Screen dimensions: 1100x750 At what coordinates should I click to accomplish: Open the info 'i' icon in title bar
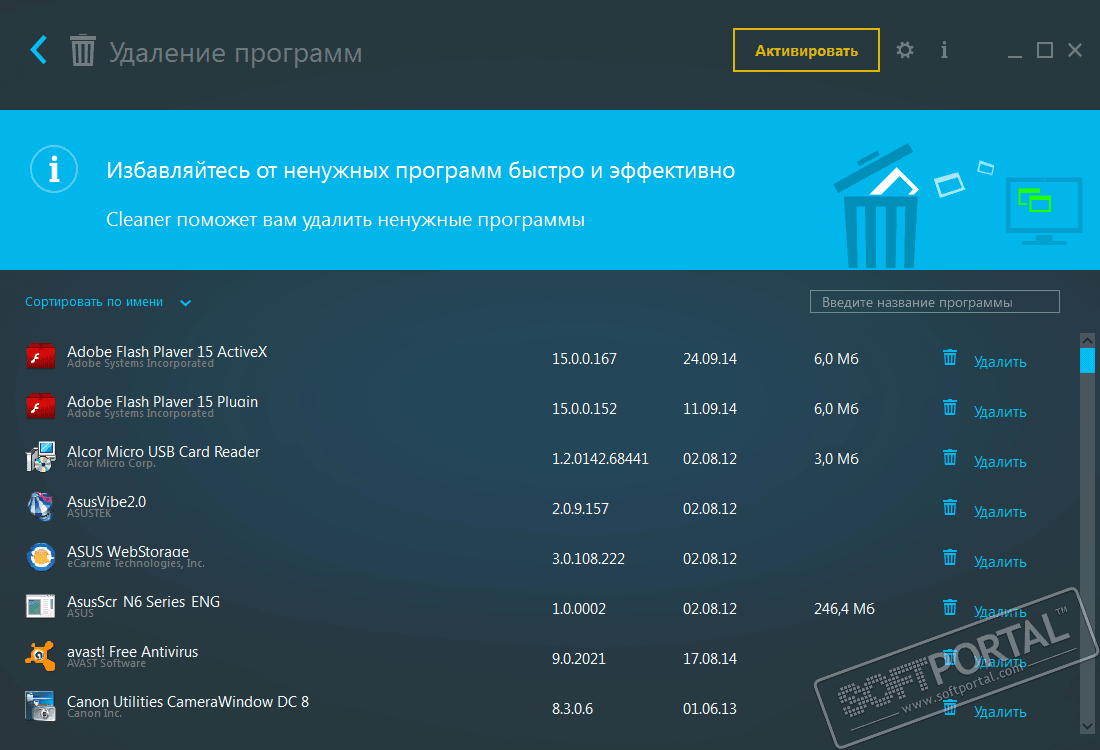tap(944, 50)
